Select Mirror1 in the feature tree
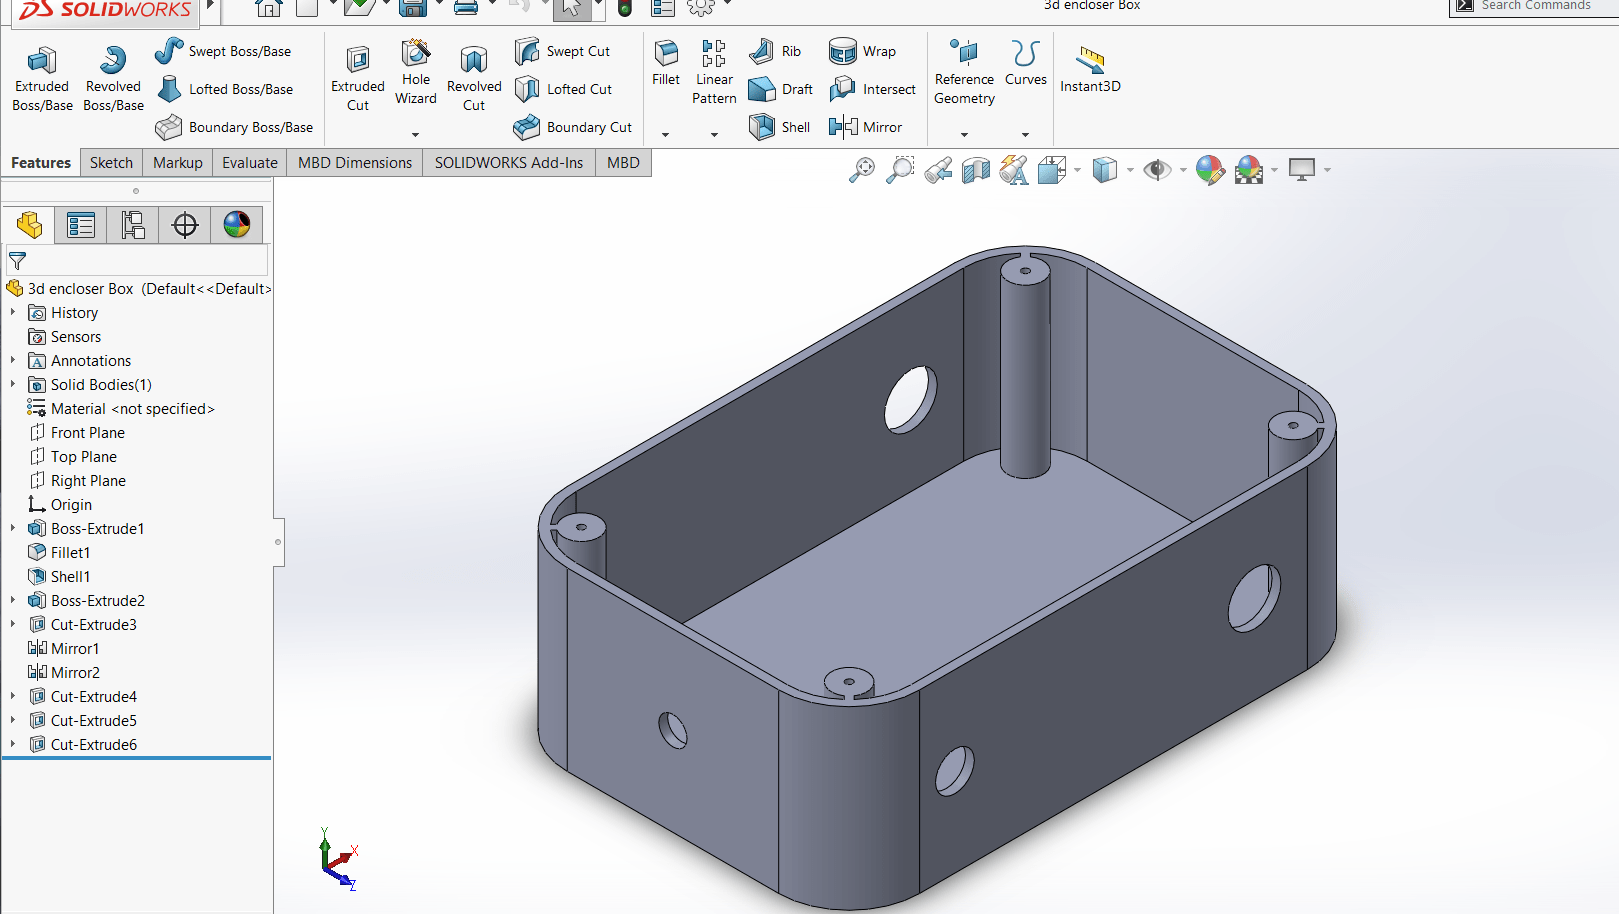 (x=75, y=649)
